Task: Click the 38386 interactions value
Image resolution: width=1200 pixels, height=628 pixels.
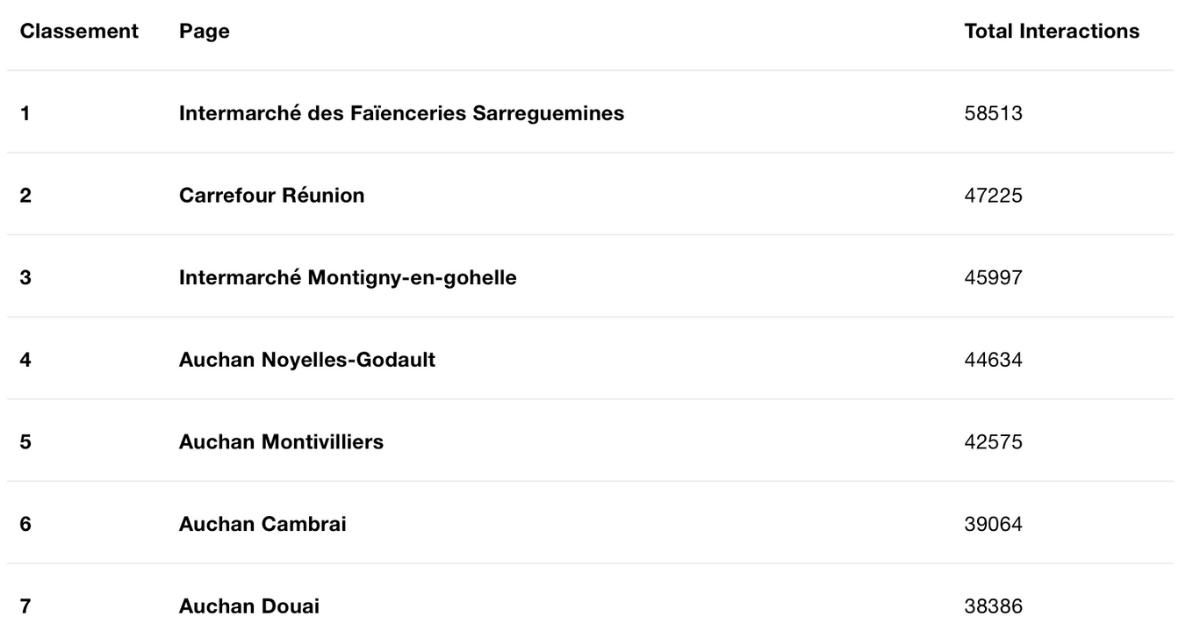Action: [x=993, y=605]
